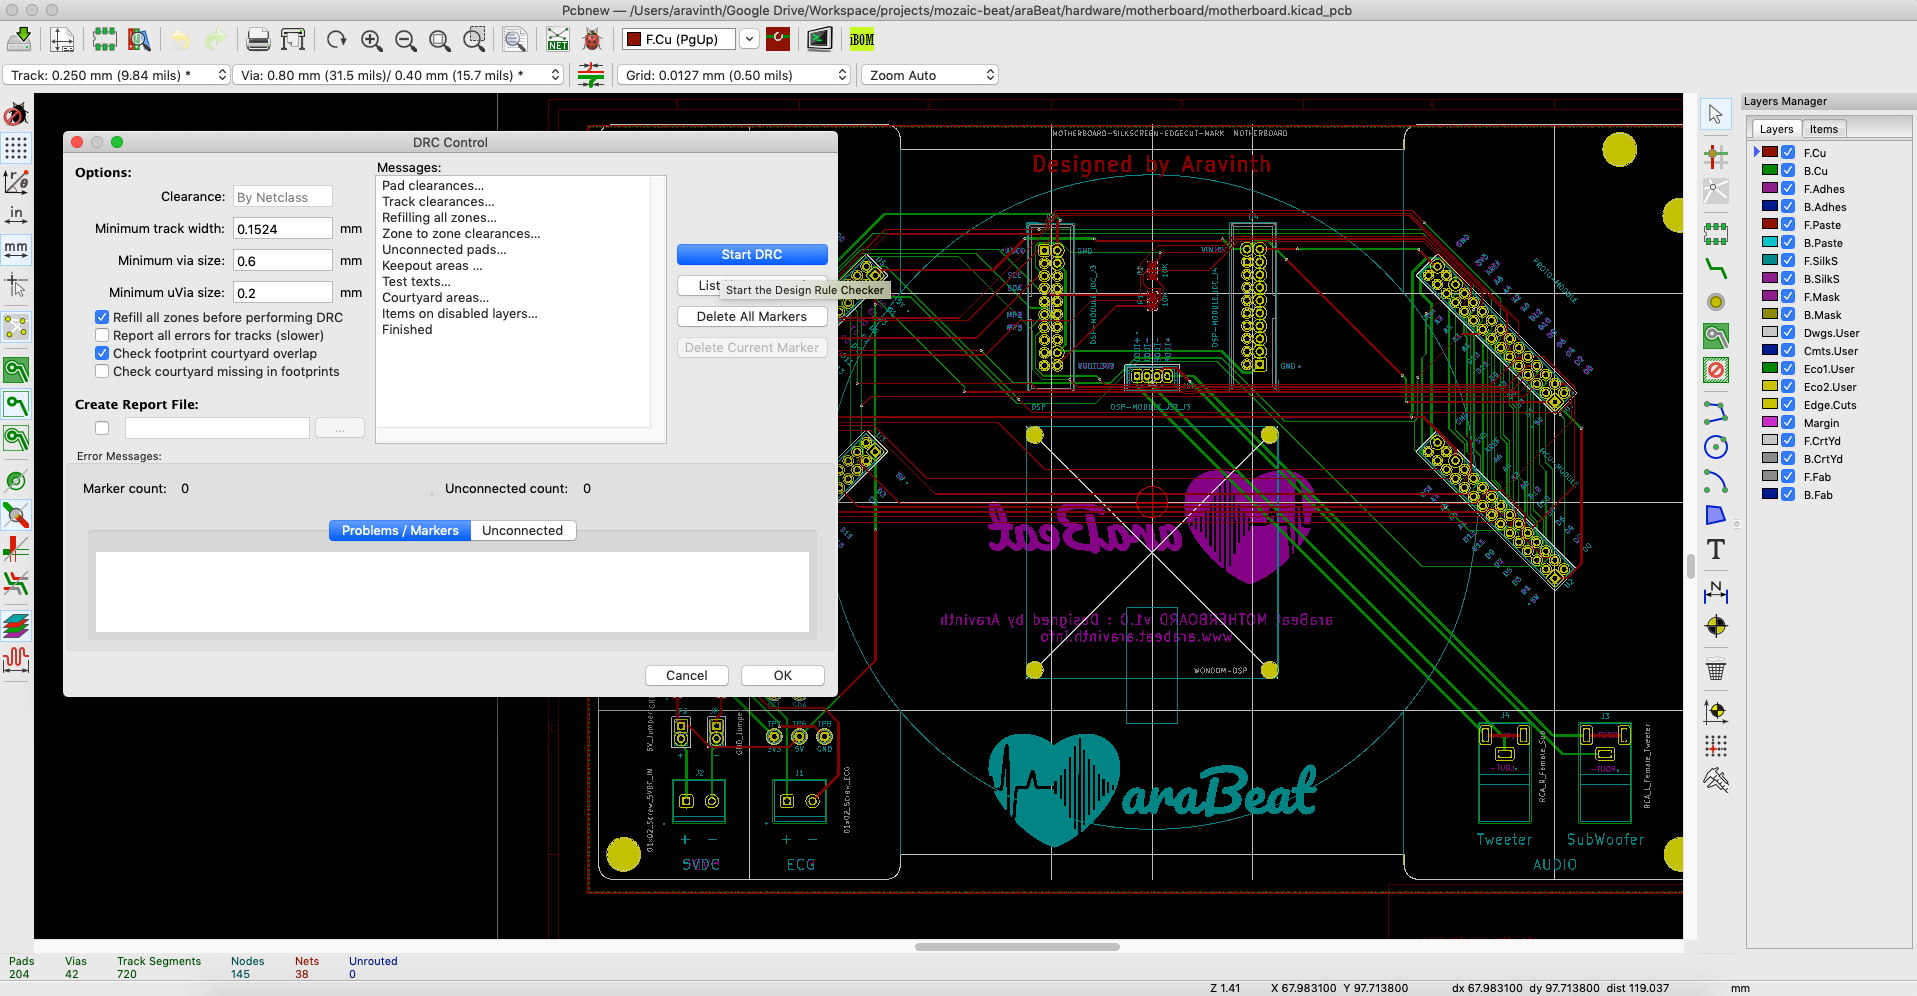Click the Delete All Markers button

coord(752,316)
